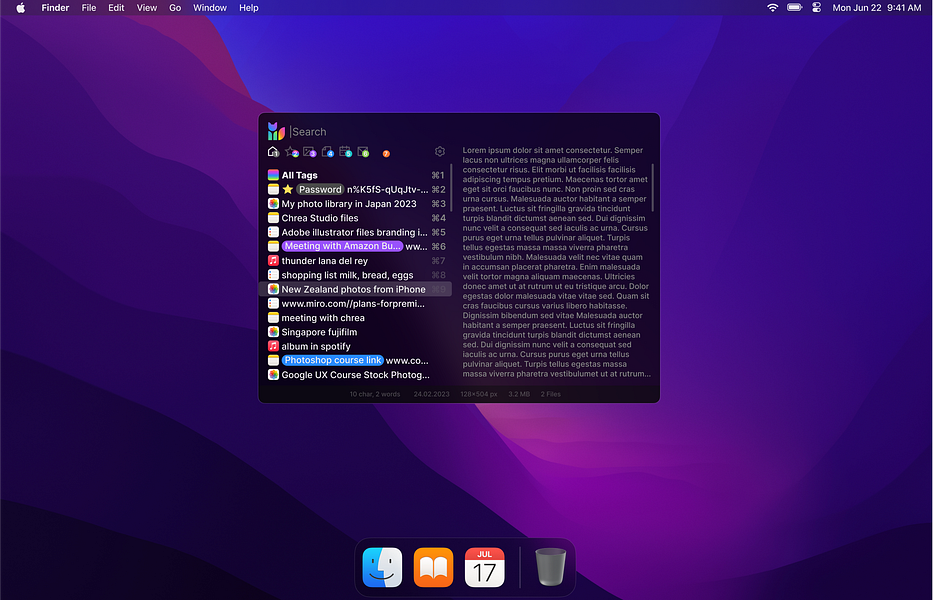The width and height of the screenshot is (933, 600).
Task: Switch to the starred favorites filter
Action: click(x=291, y=152)
